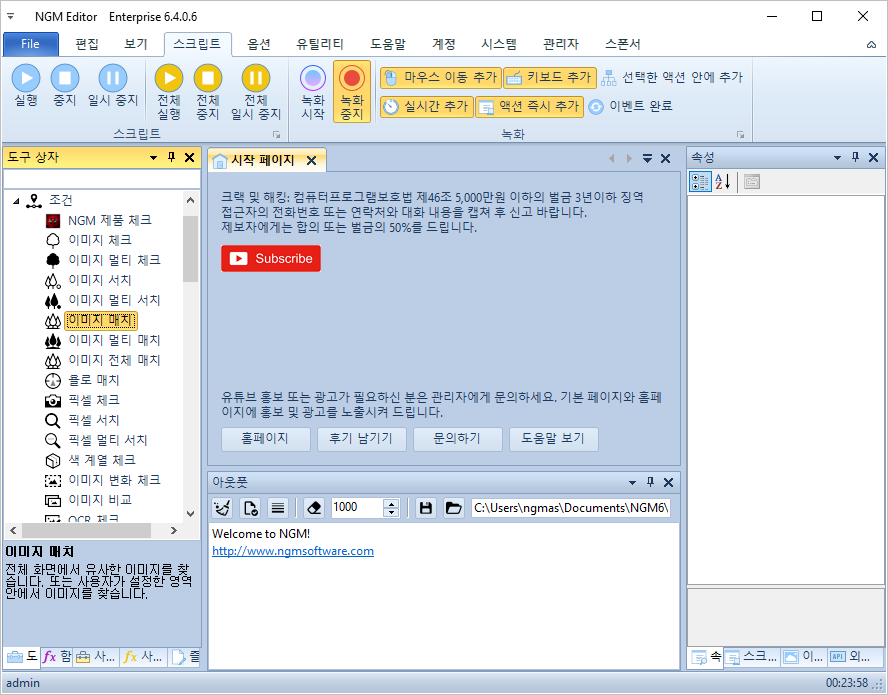Select 이미지 멀티 체크 item
This screenshot has height=695, width=888.
click(x=114, y=260)
